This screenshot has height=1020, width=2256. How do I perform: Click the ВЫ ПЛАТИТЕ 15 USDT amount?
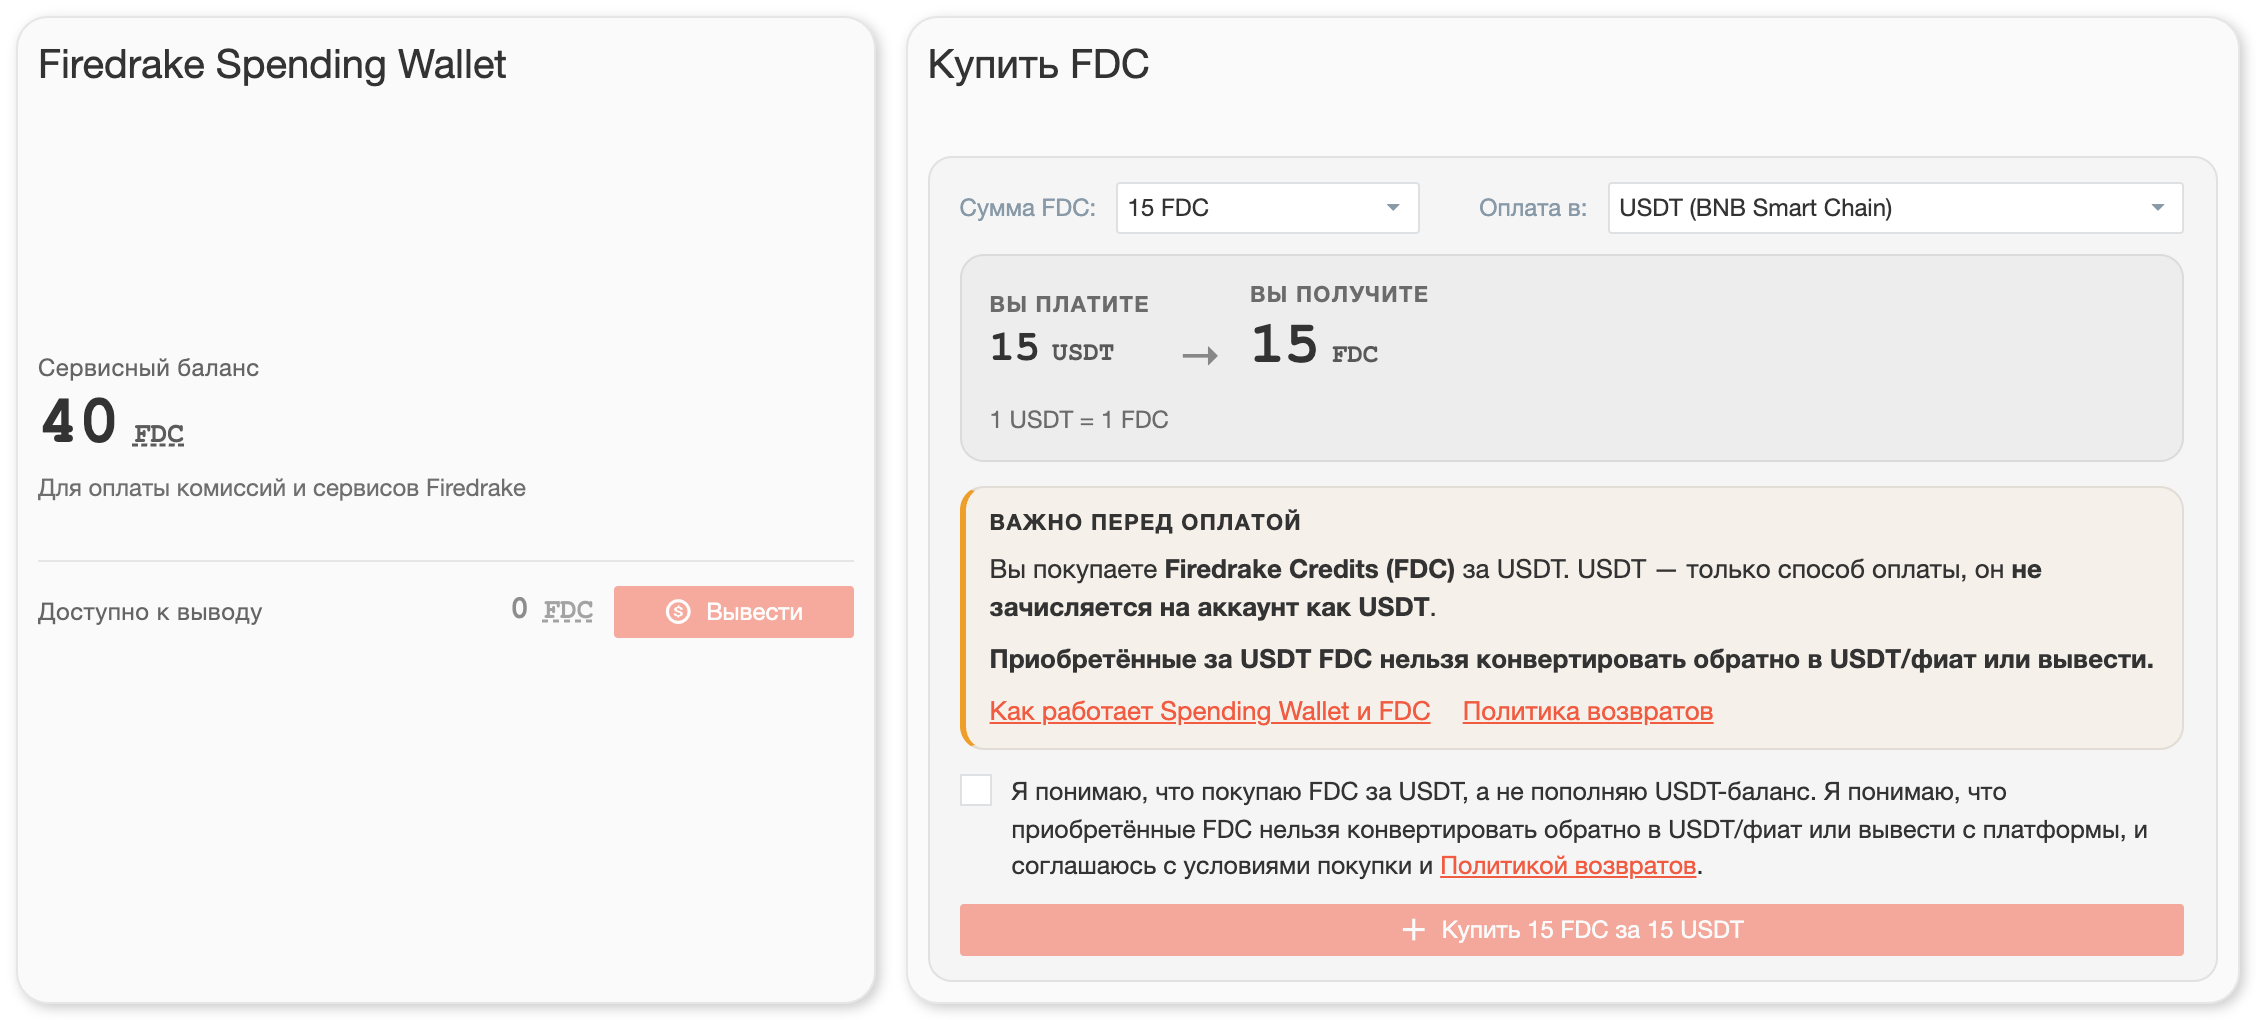point(1051,347)
